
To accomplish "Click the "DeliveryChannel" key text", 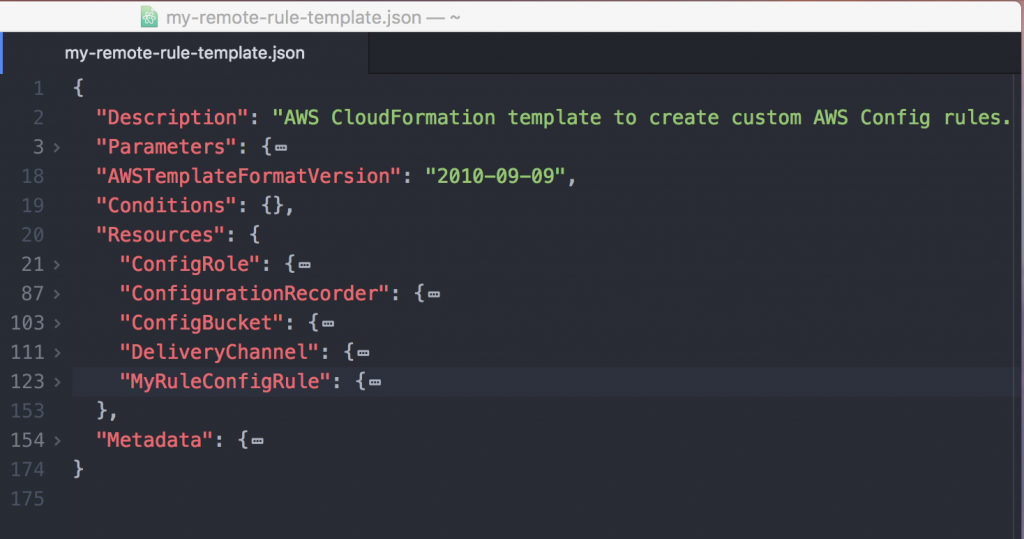I will [x=219, y=352].
